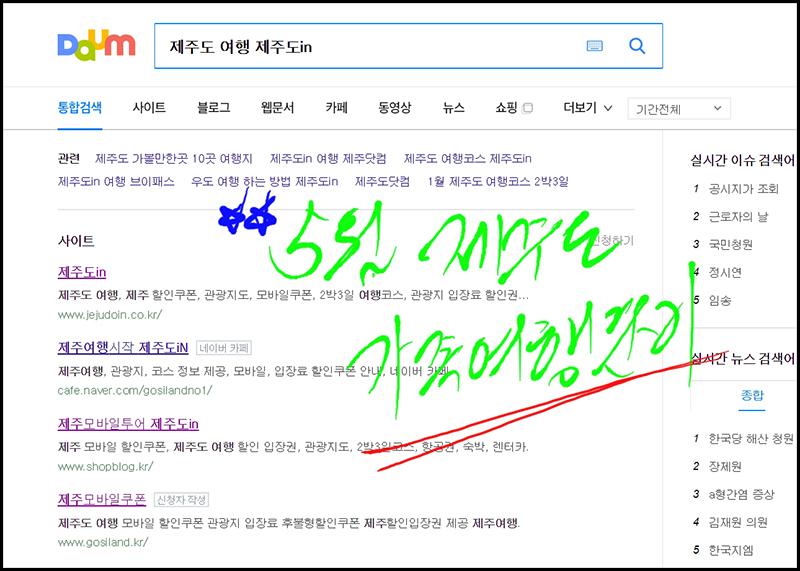Click news keyword 한국지엠
800x571 pixels.
pyautogui.click(x=731, y=550)
